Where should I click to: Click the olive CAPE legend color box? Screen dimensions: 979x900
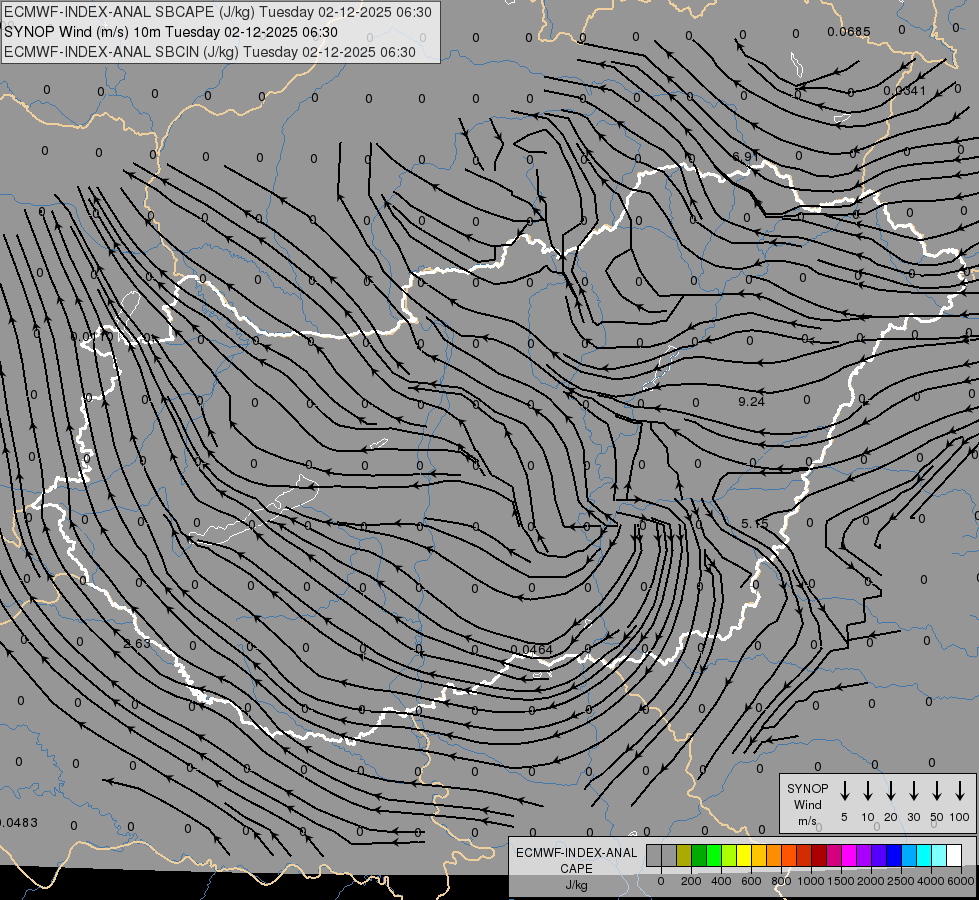[684, 855]
